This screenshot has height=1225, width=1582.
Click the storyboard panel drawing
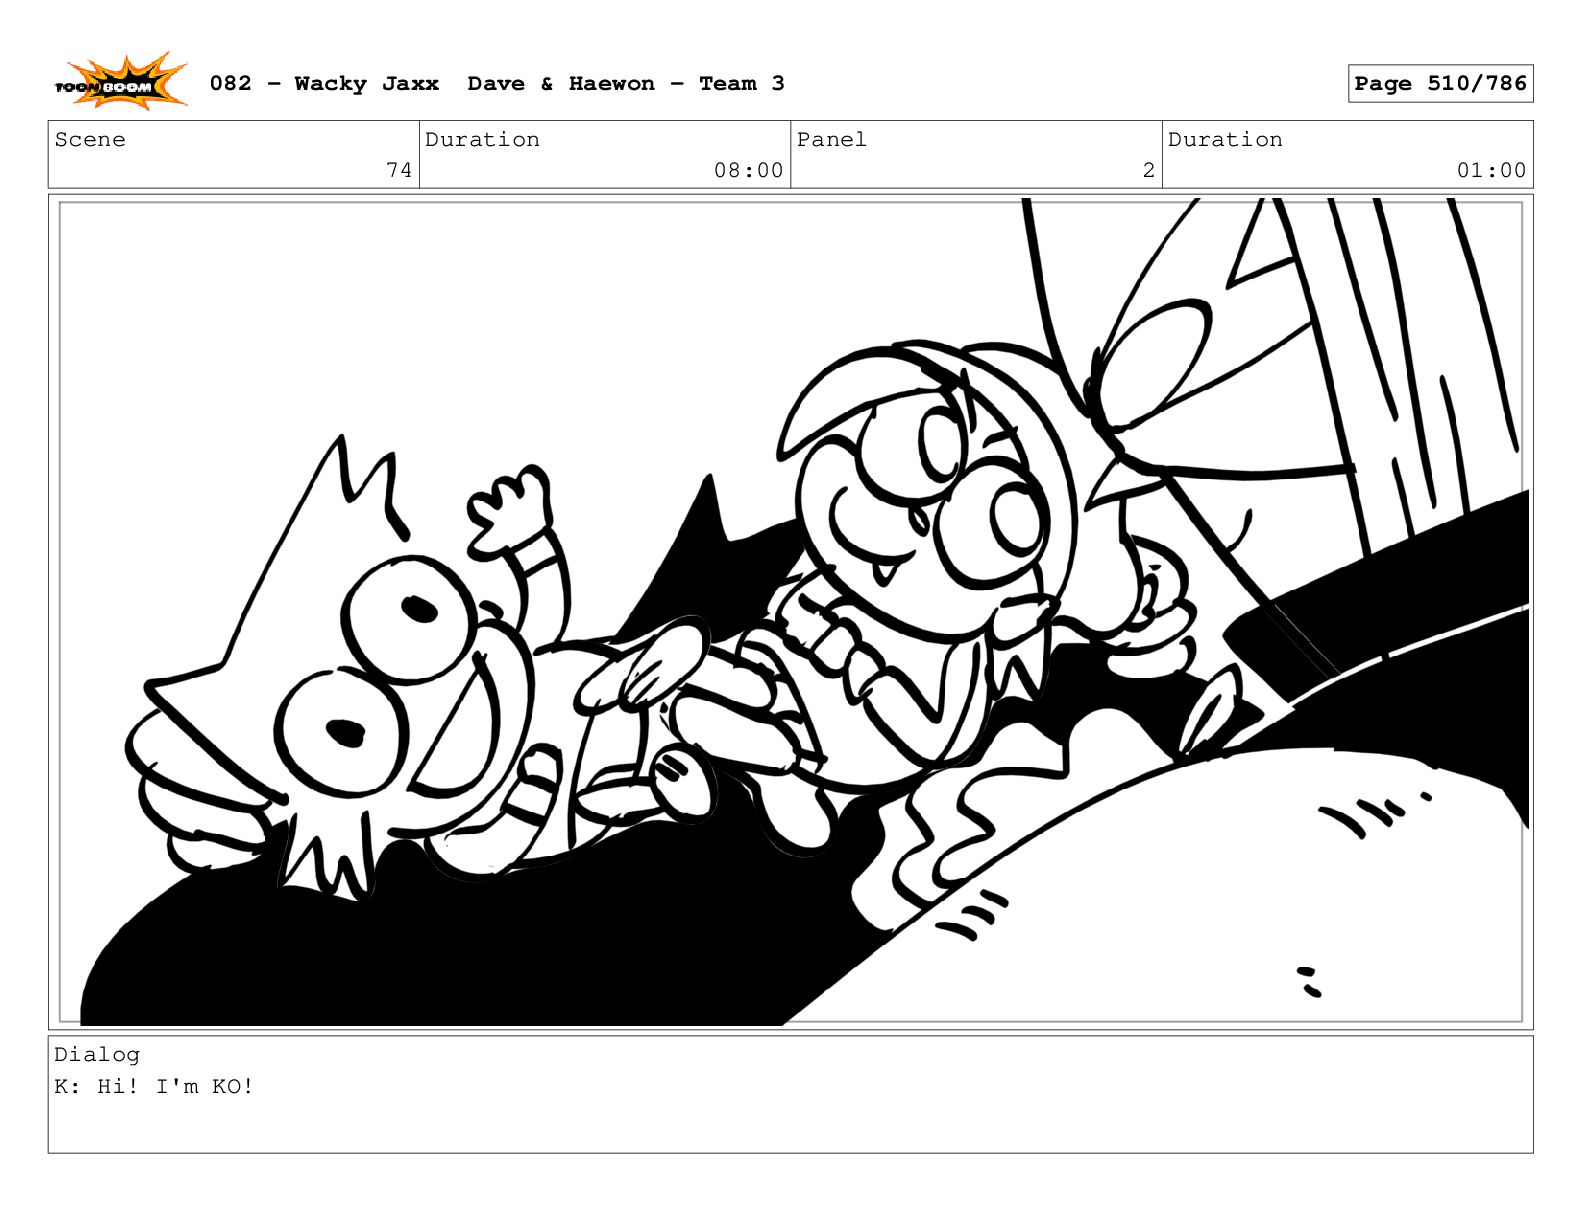click(x=791, y=612)
